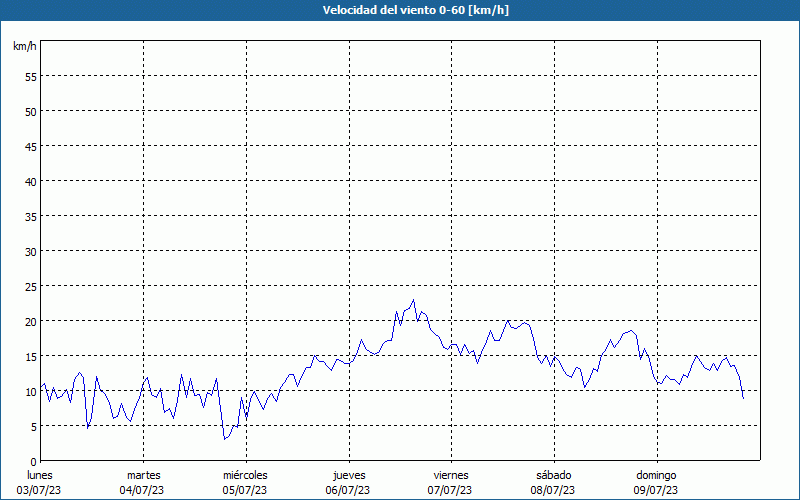The width and height of the screenshot is (800, 500).
Task: Click the date label 08/07/23
Action: pyautogui.click(x=553, y=490)
